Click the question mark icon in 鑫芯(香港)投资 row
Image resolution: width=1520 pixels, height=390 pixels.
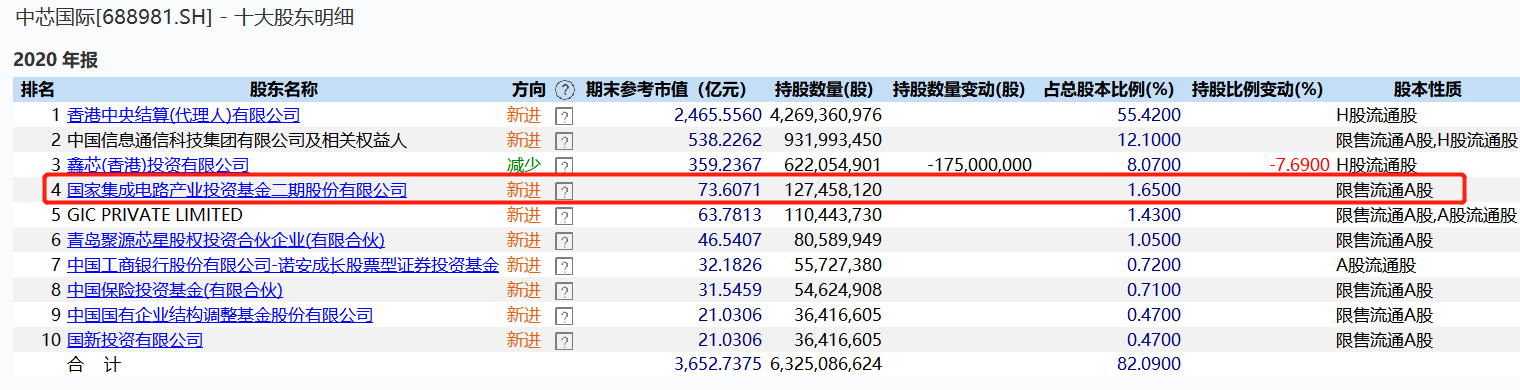point(564,166)
